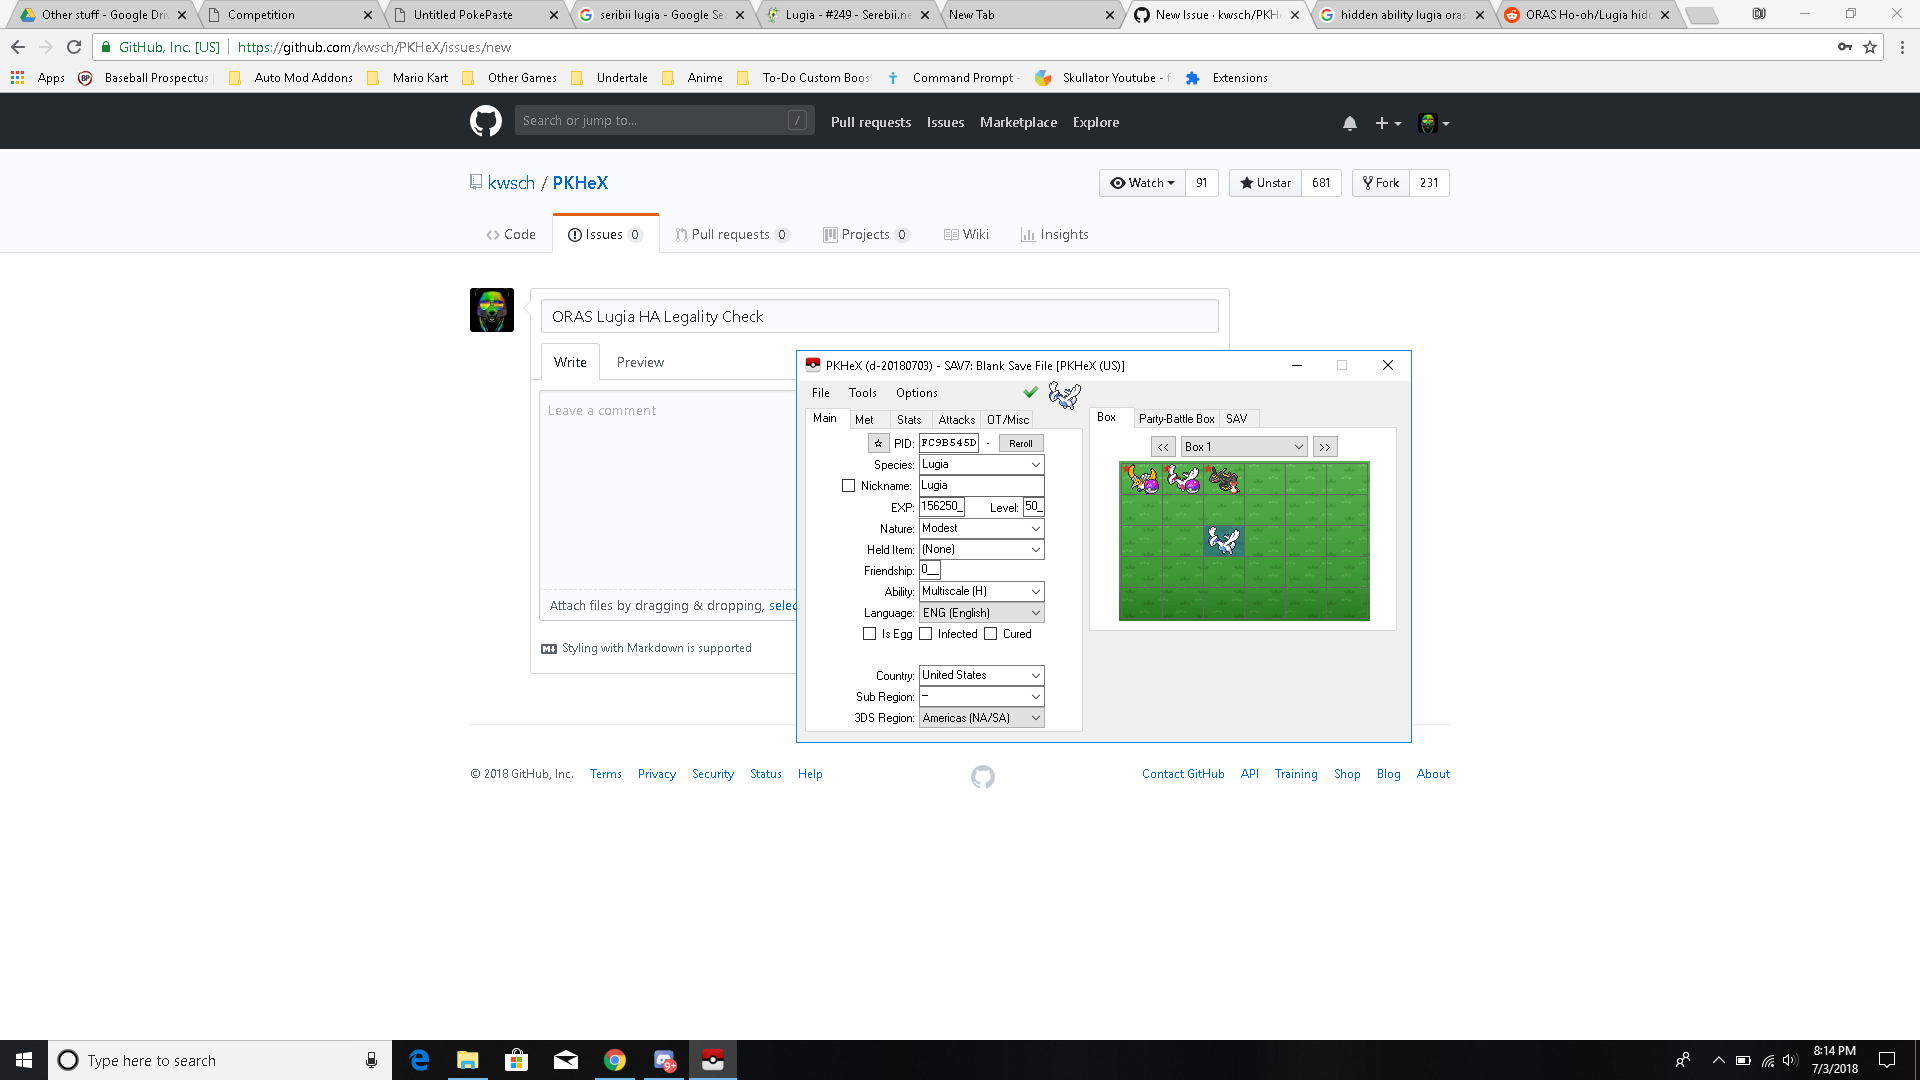Open GitHub notifications bell
Image resolution: width=1920 pixels, height=1080 pixels.
point(1349,123)
